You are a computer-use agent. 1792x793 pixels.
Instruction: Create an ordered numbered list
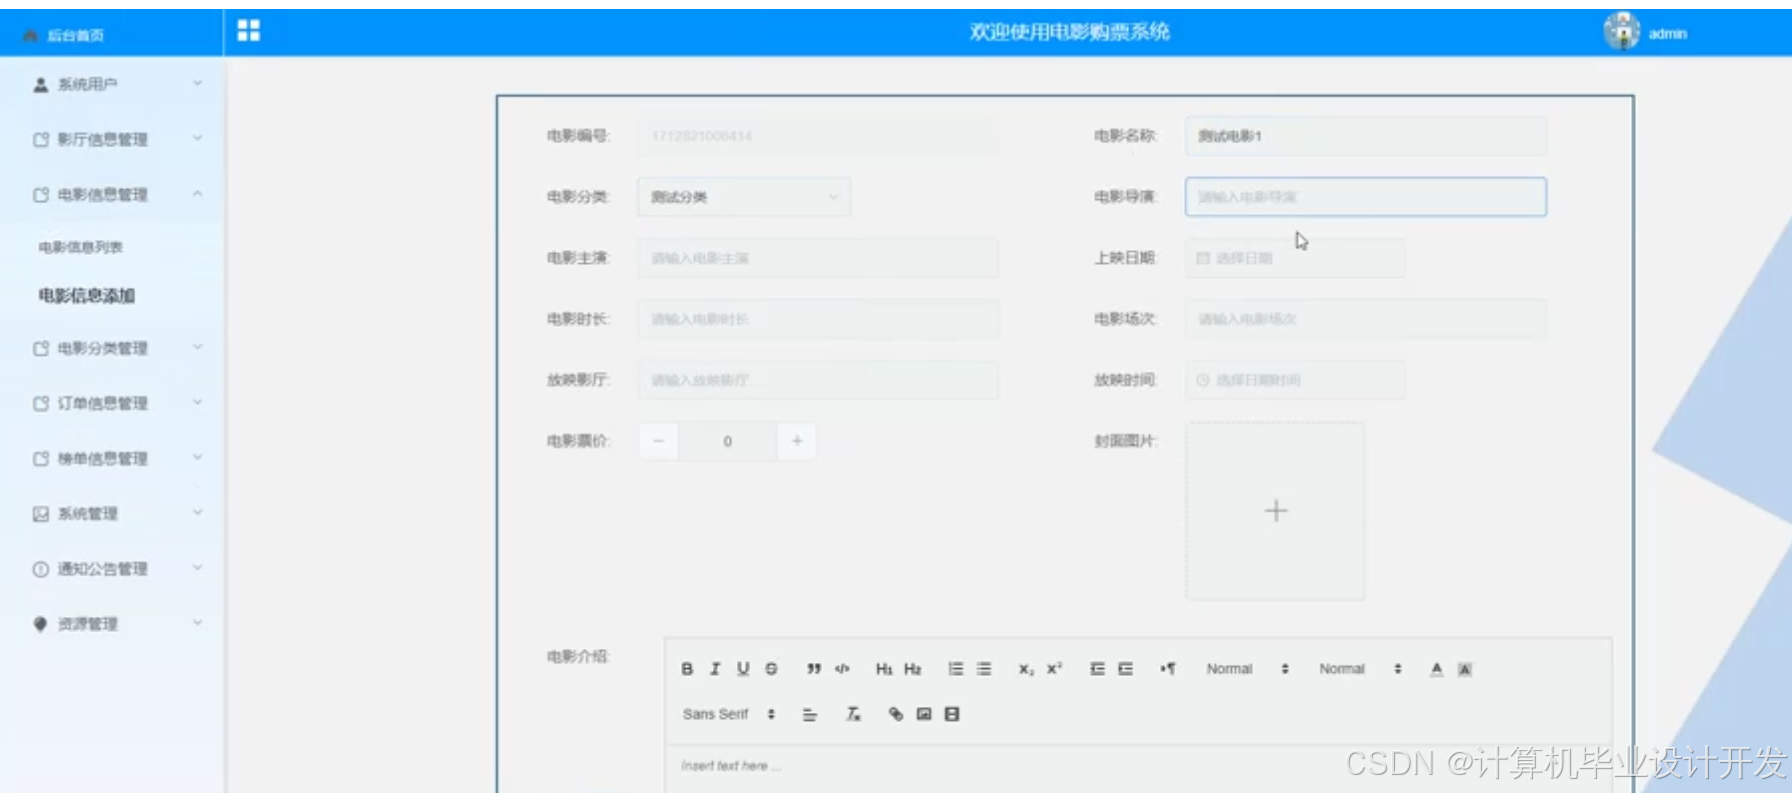[956, 669]
